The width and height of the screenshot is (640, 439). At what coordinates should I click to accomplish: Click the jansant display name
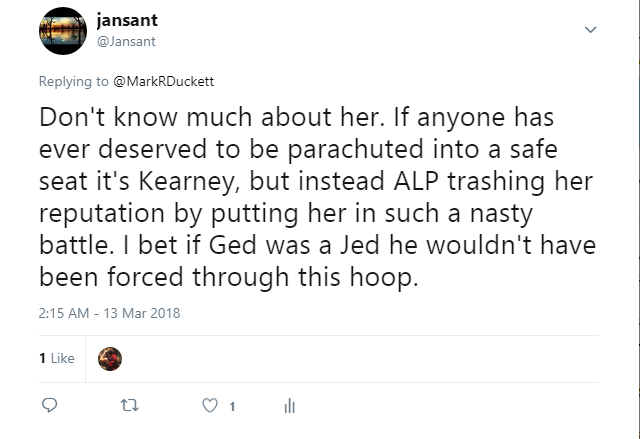(127, 20)
